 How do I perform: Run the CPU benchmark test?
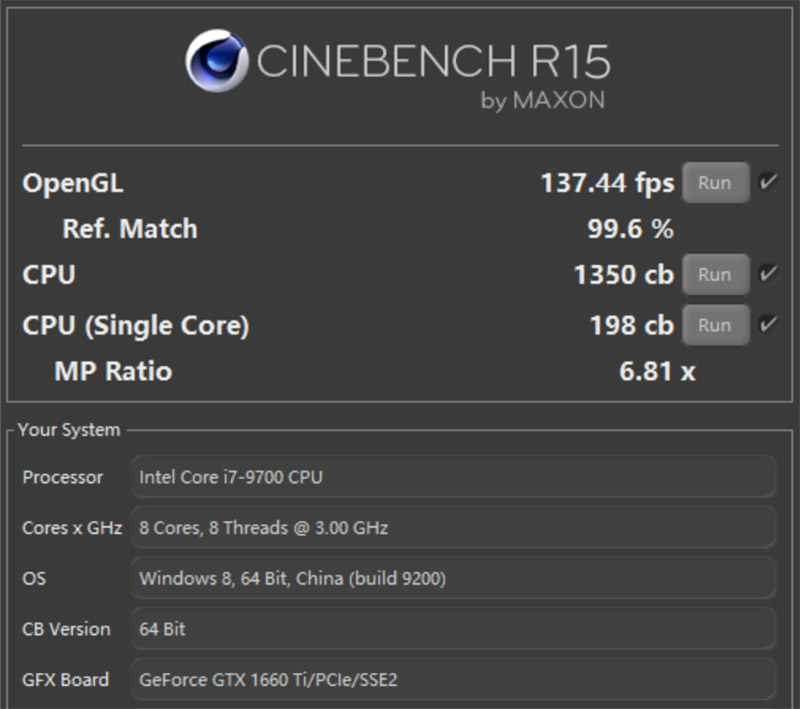(716, 274)
